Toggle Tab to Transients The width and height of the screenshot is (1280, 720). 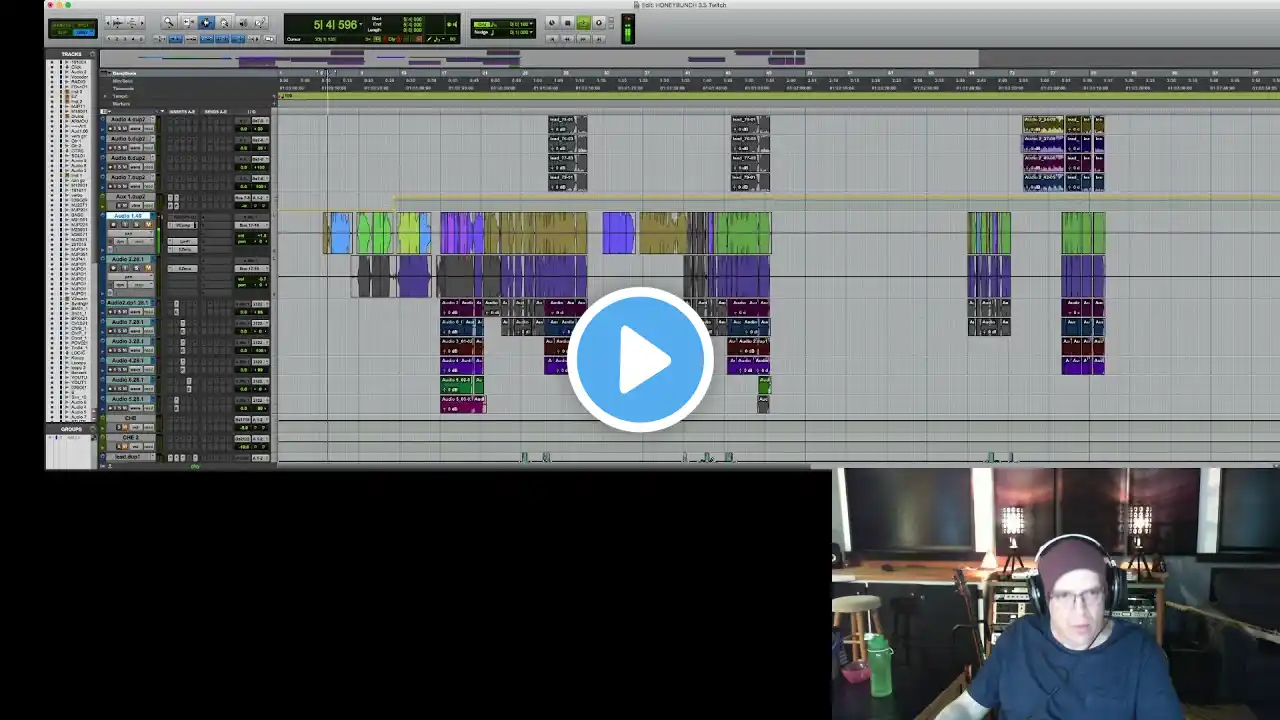point(174,39)
